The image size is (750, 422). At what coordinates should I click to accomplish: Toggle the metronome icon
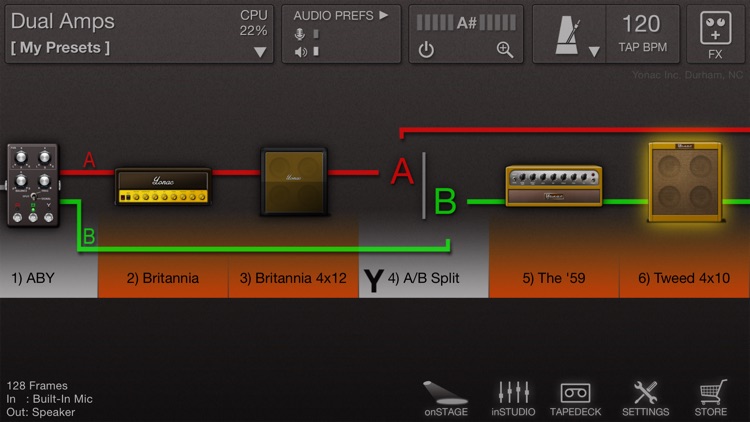coord(567,35)
